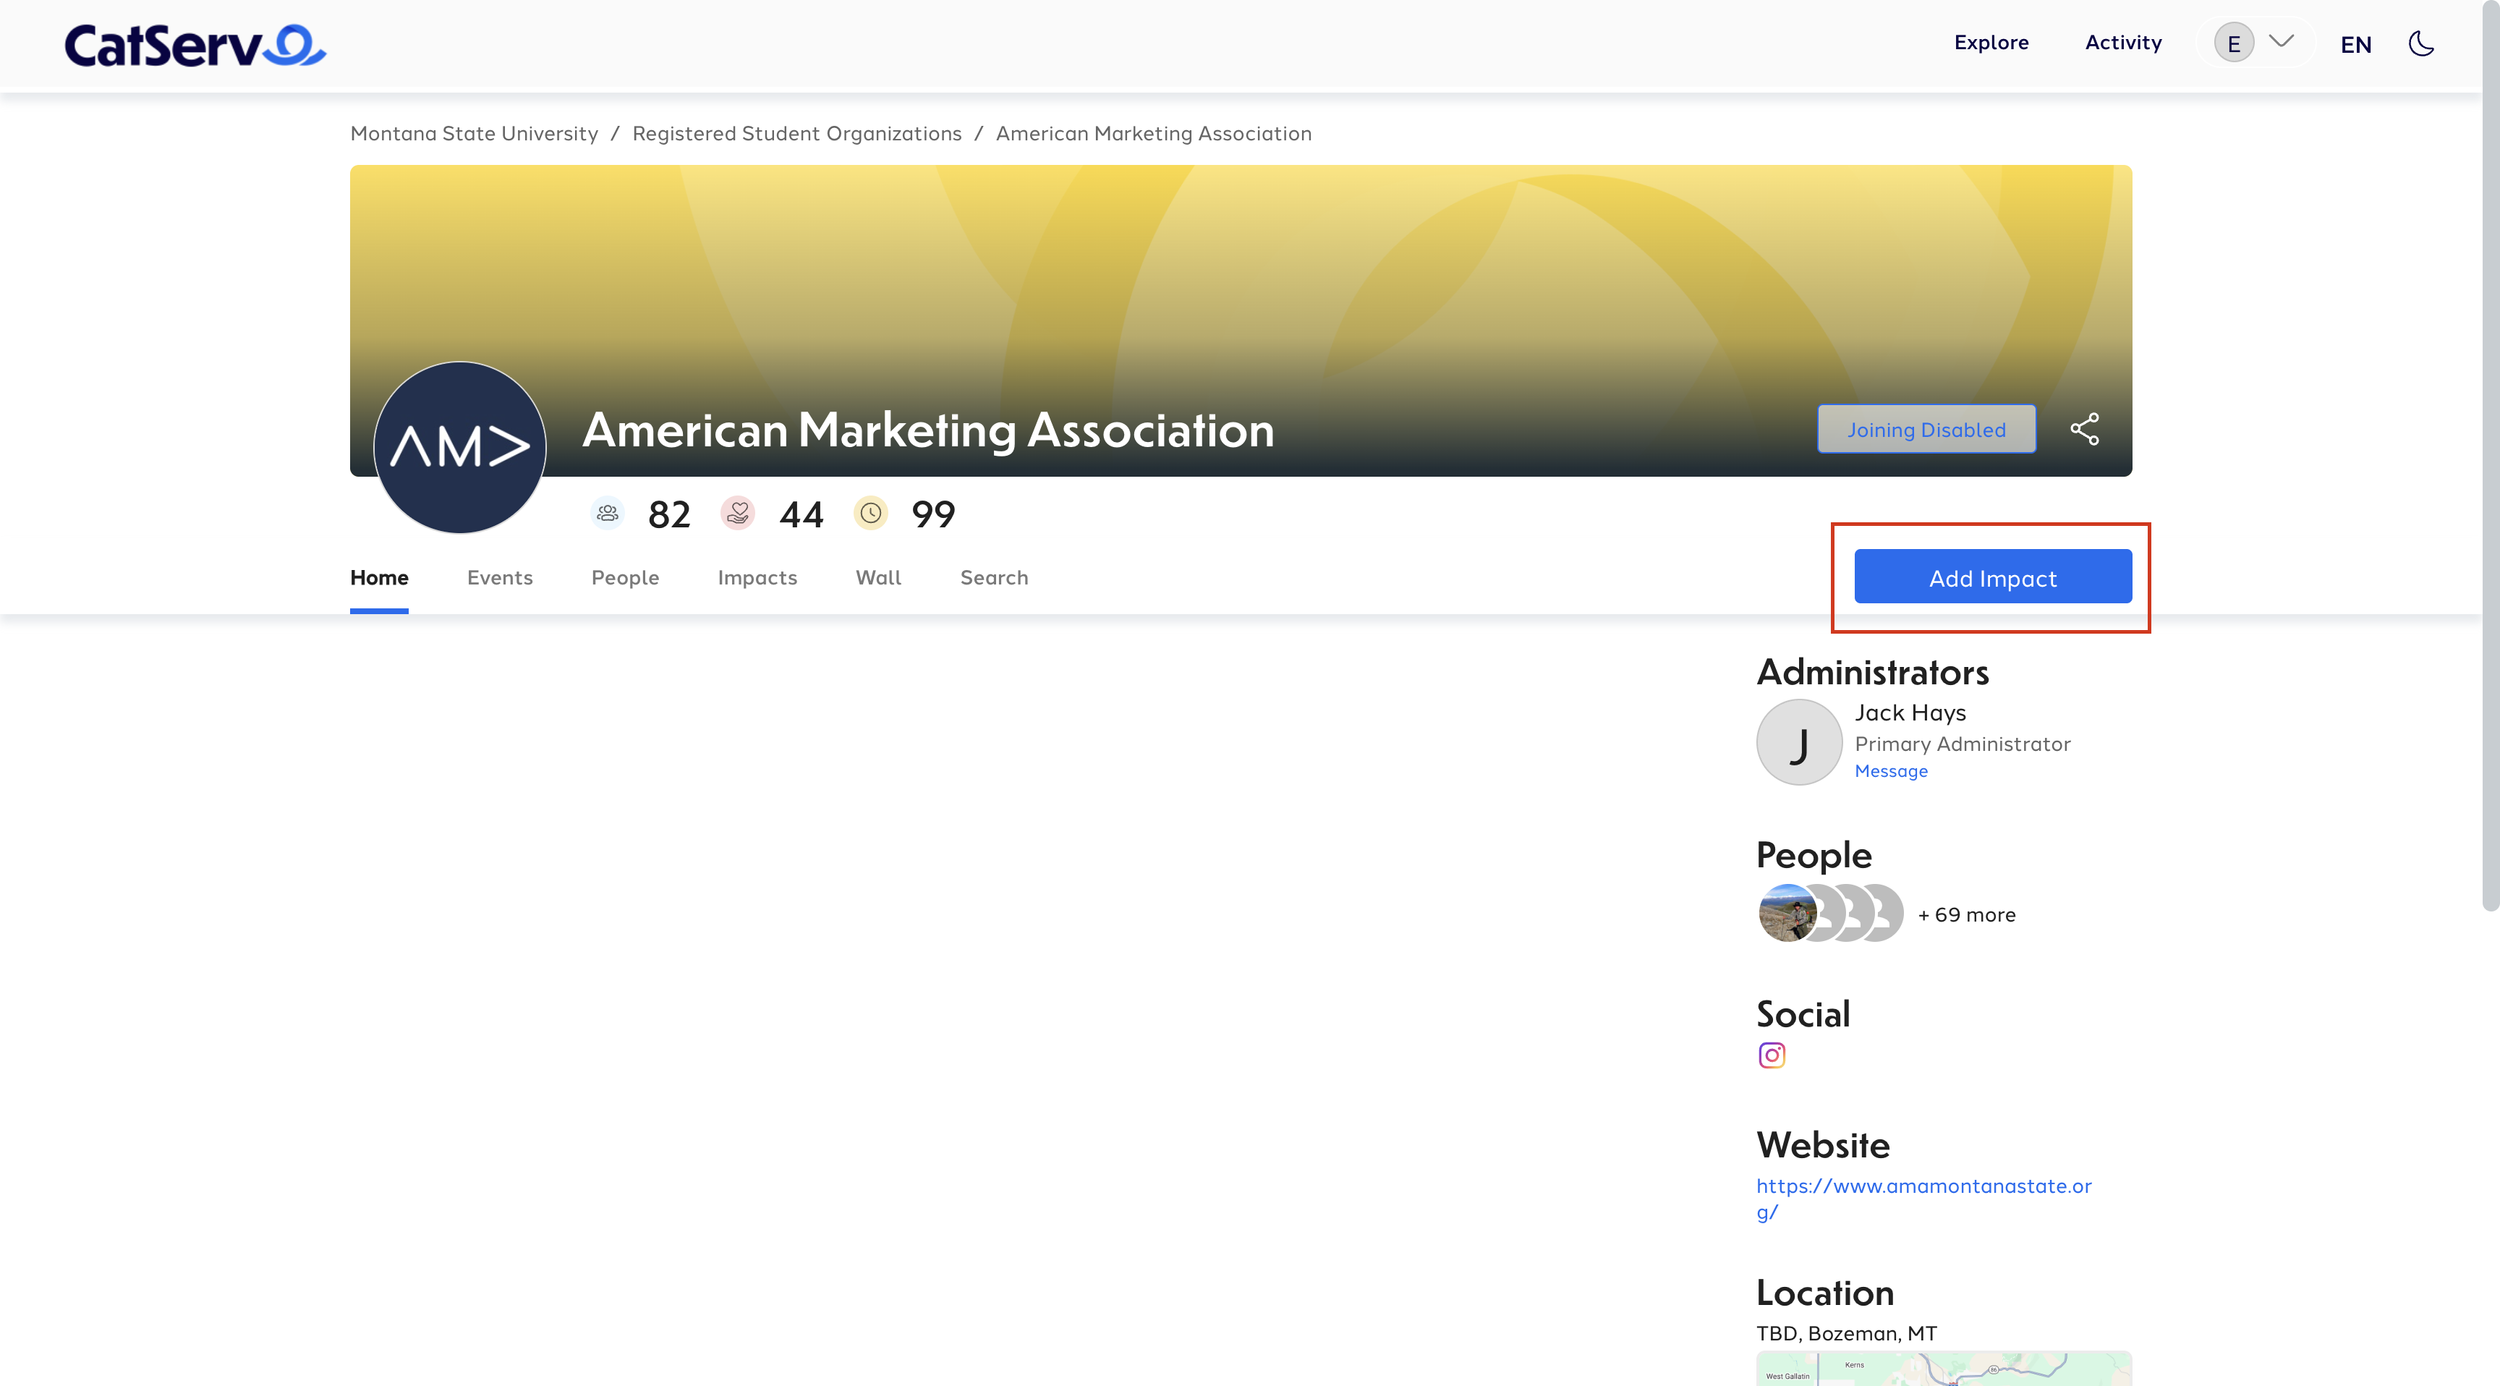Switch to the Events tab
The width and height of the screenshot is (2500, 1386).
[x=499, y=578]
